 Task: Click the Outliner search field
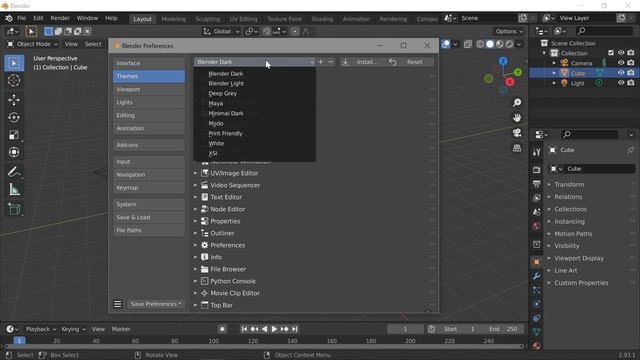tap(604, 31)
